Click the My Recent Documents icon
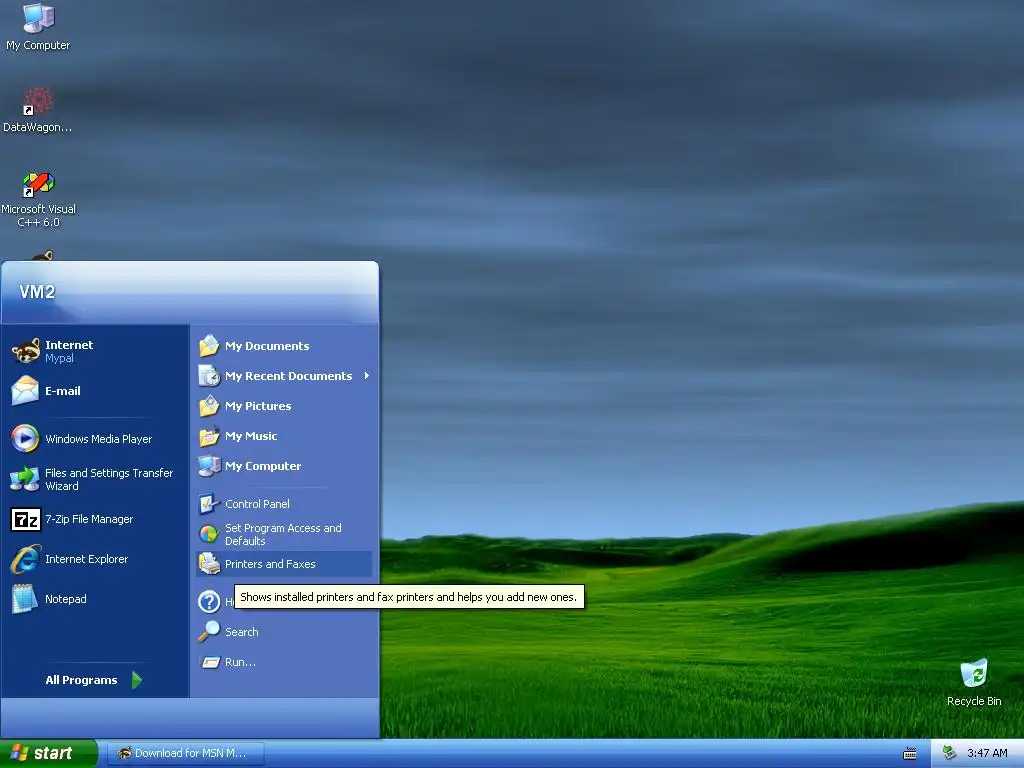1024x768 pixels. 209,376
